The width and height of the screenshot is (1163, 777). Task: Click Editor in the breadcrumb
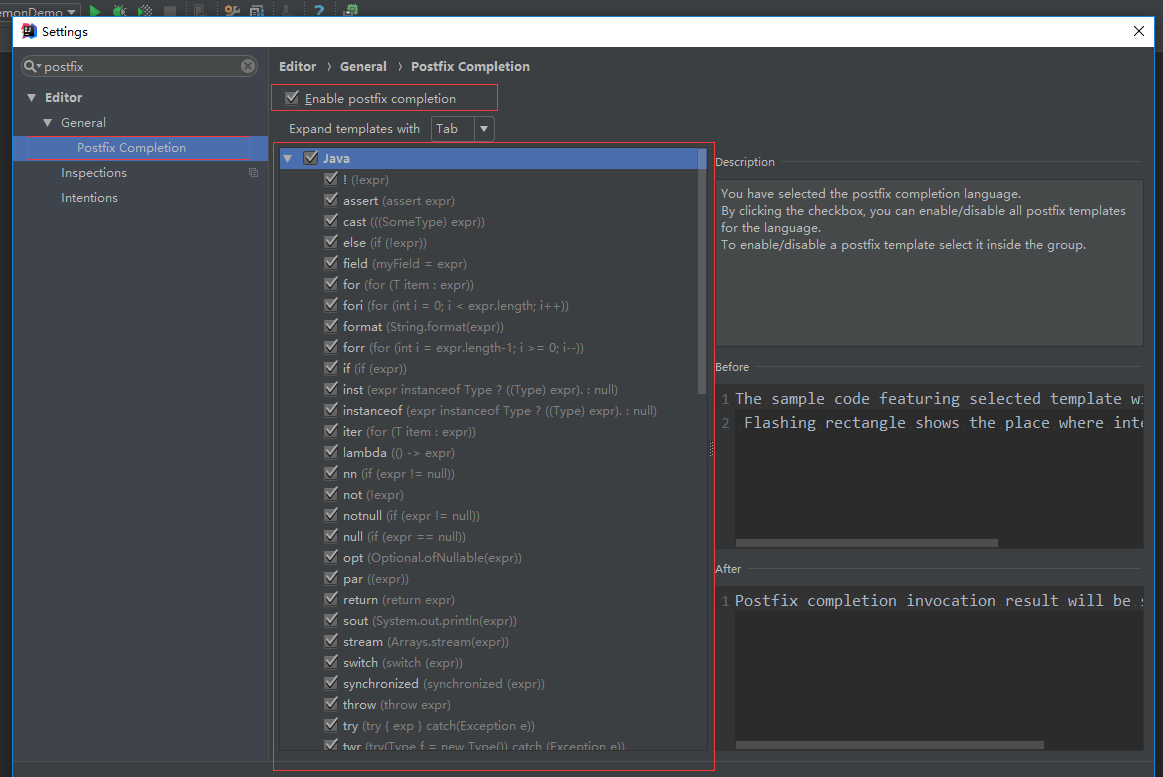click(x=297, y=66)
